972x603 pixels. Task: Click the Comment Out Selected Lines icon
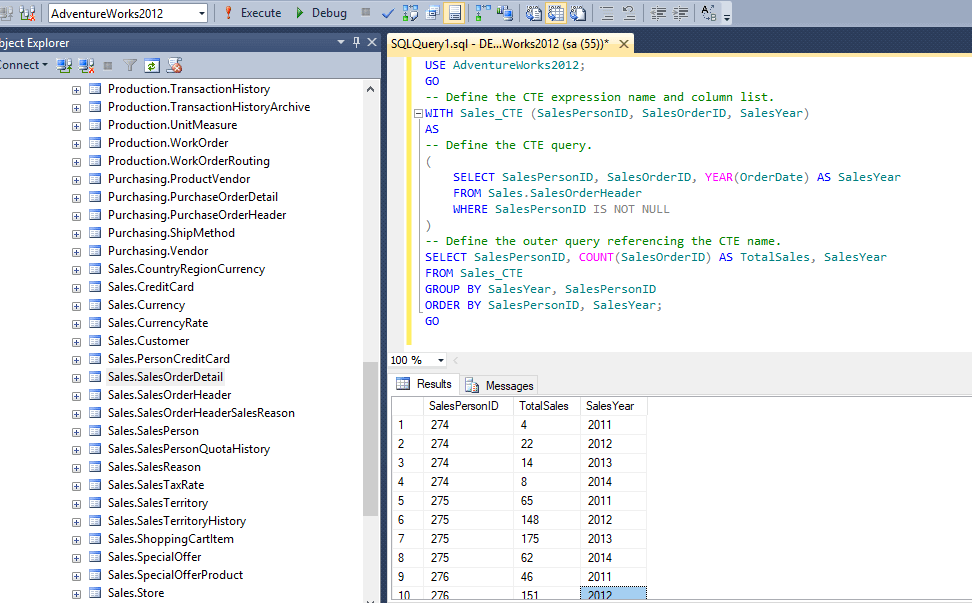(x=606, y=13)
